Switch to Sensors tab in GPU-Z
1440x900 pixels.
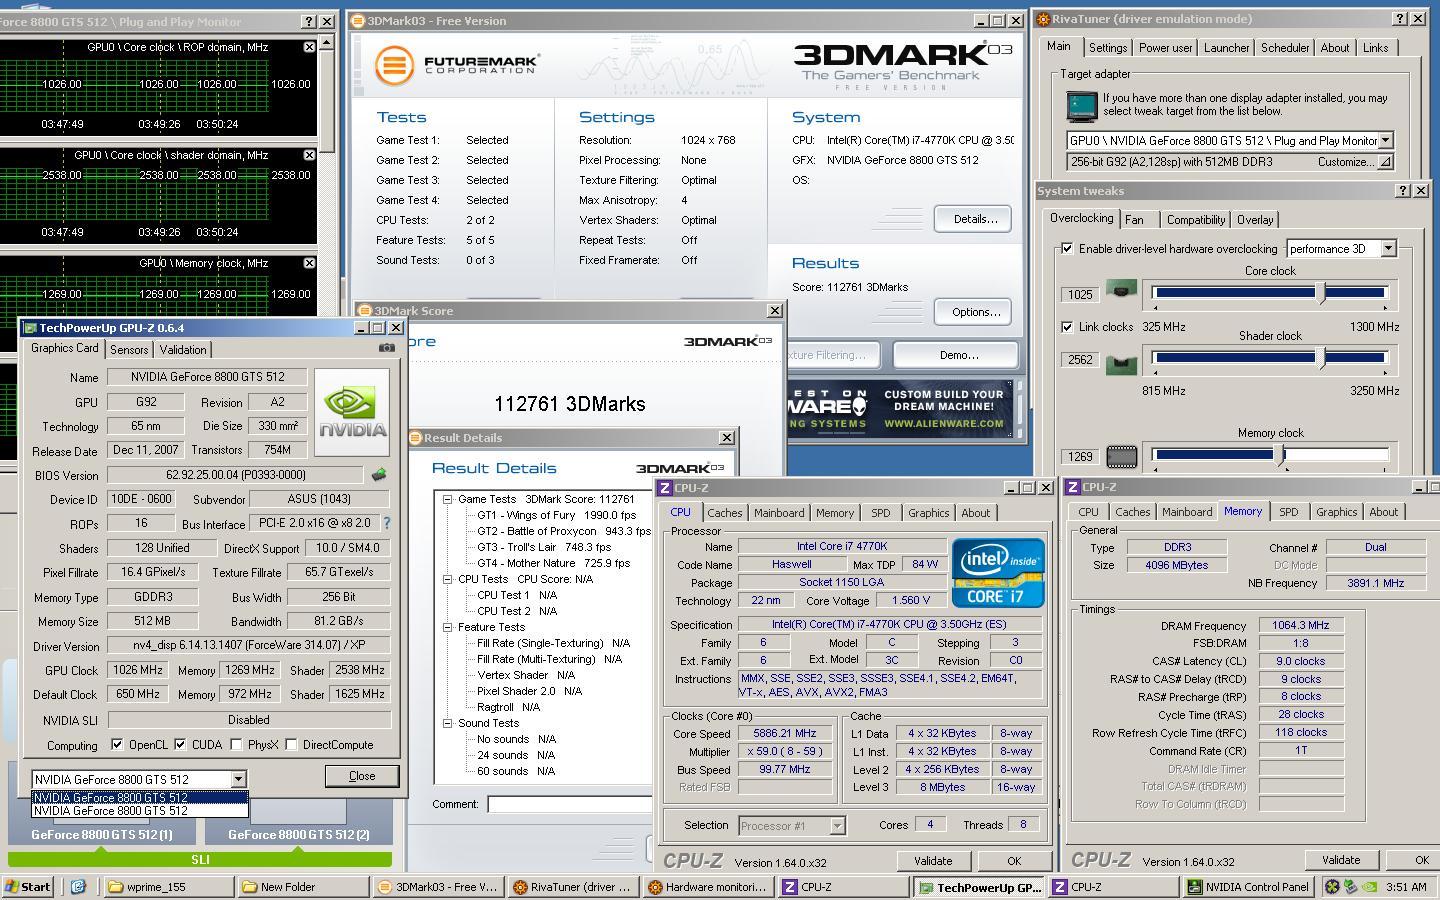129,349
